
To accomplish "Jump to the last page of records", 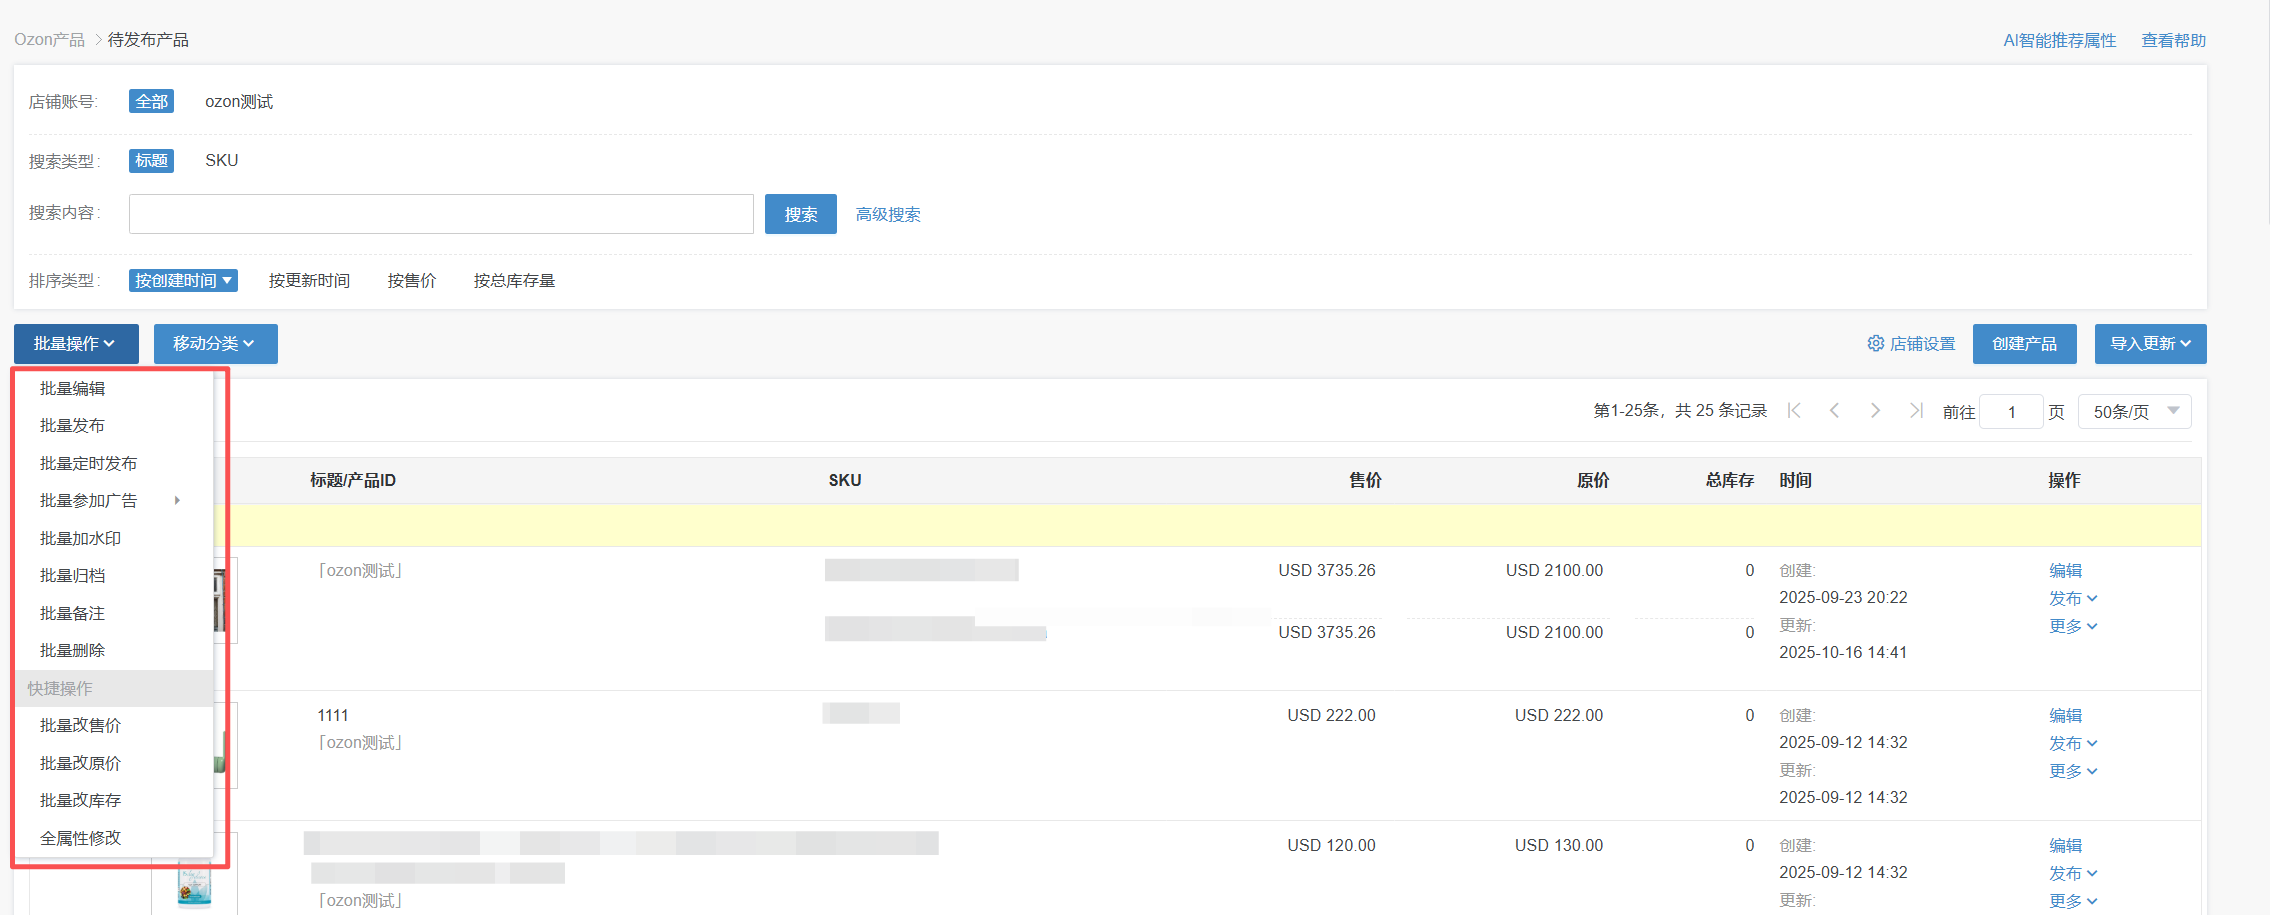I will (1915, 411).
